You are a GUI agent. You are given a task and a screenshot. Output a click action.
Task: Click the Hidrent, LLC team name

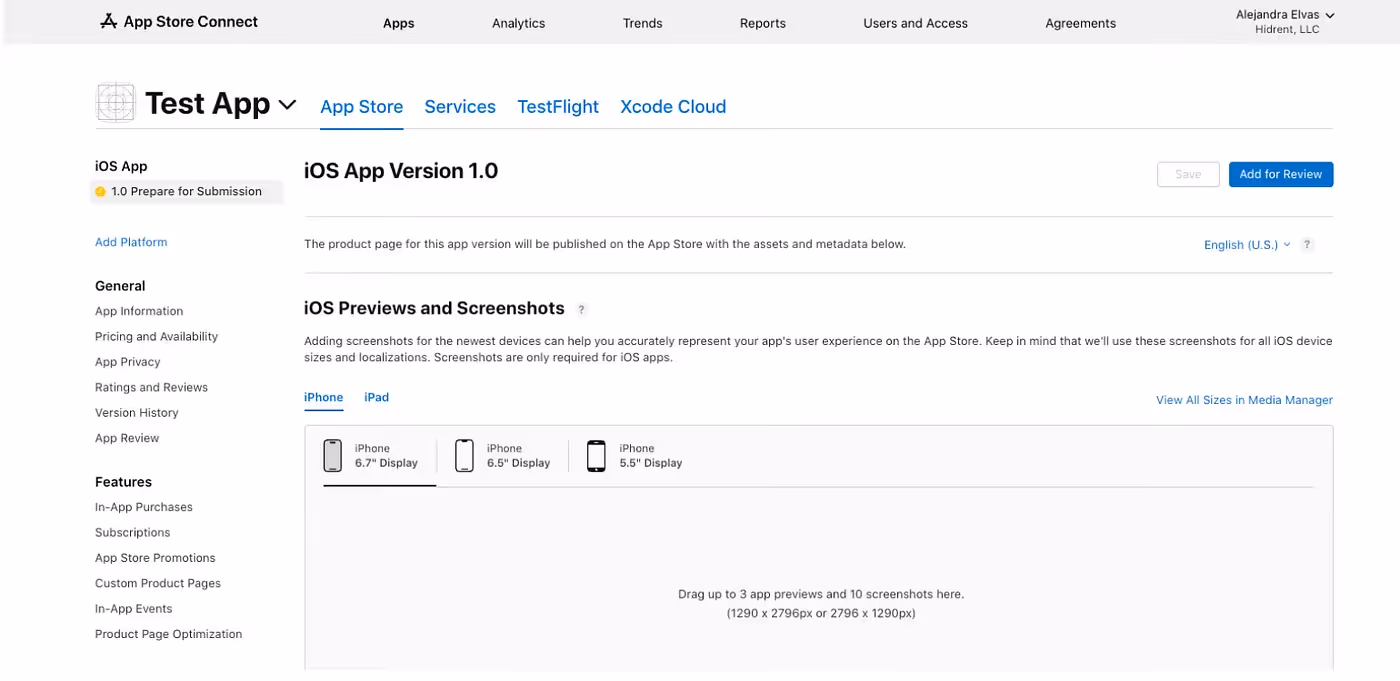click(x=1287, y=30)
